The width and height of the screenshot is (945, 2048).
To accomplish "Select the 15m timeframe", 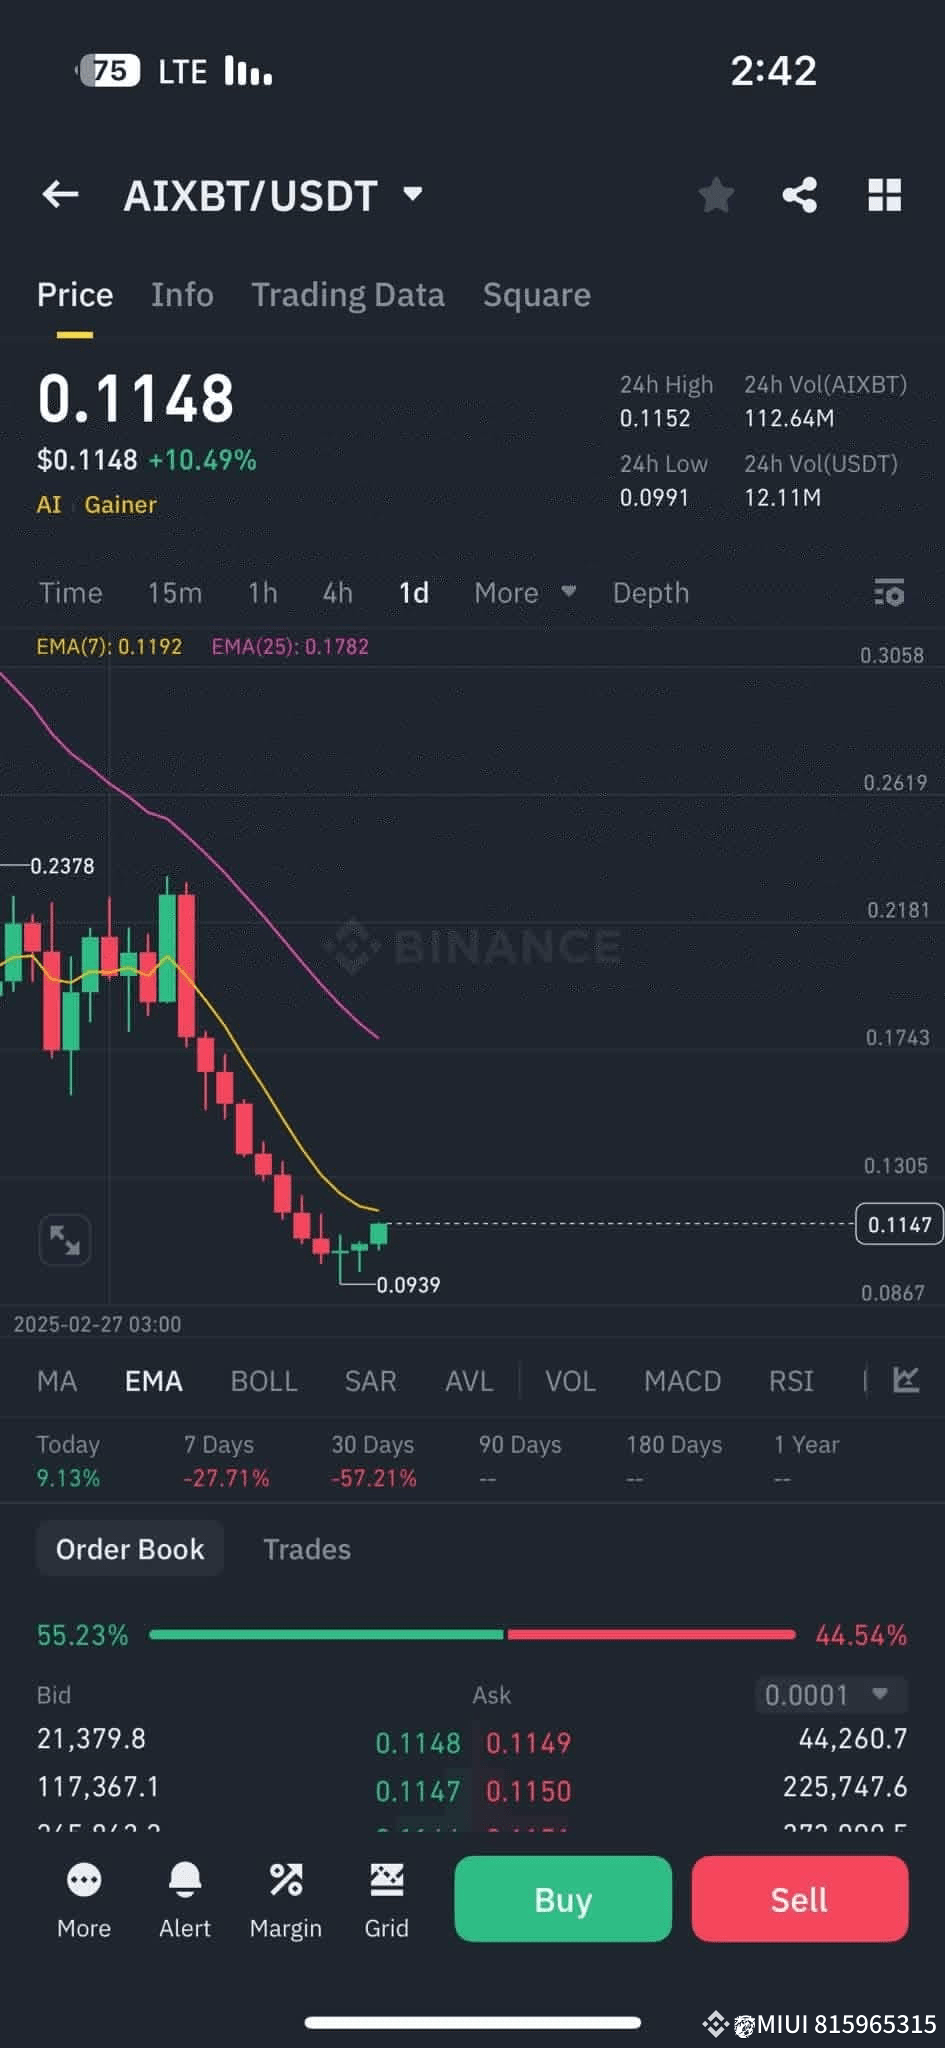I will pos(174,592).
